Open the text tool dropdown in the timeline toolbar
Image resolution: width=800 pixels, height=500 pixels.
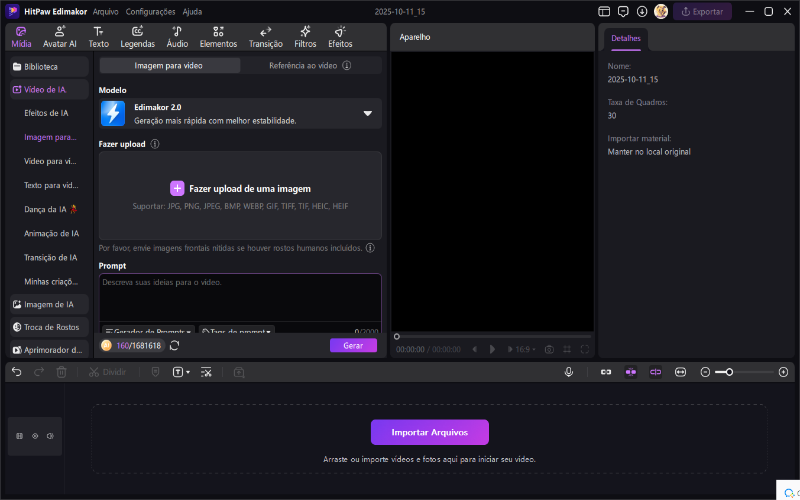(181, 372)
